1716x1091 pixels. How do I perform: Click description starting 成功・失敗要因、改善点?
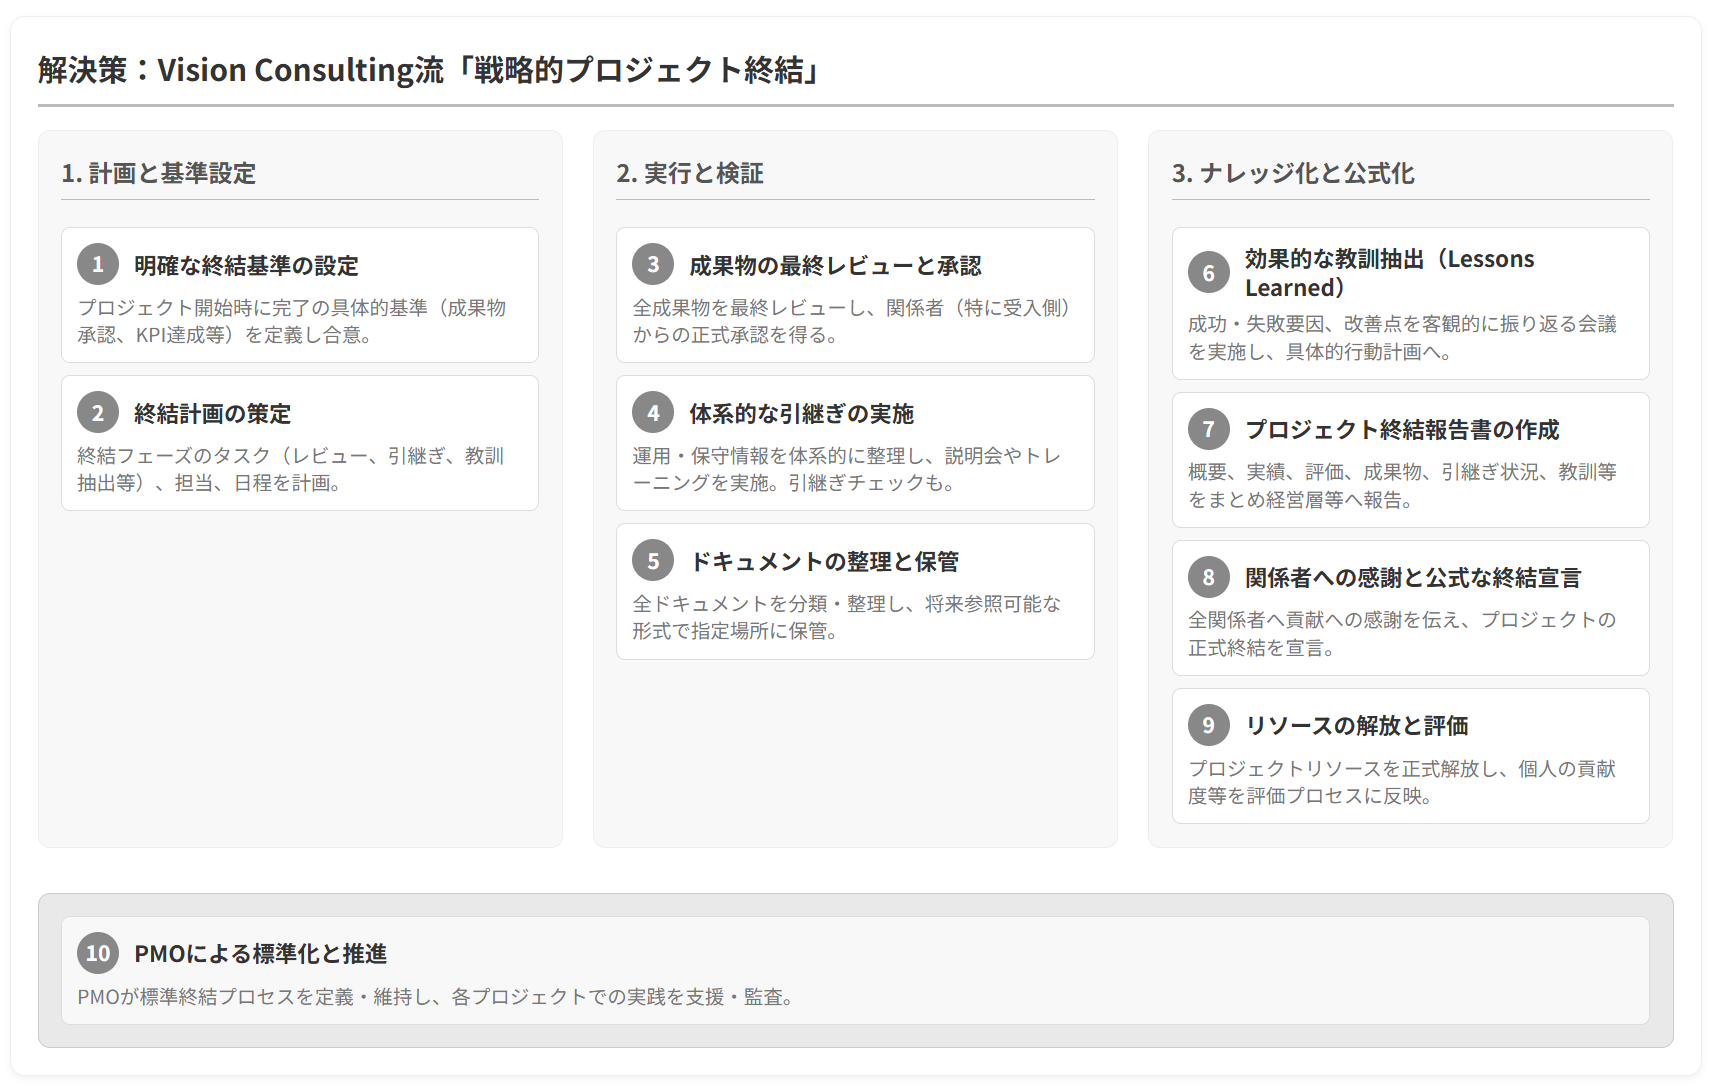[x=1403, y=338]
